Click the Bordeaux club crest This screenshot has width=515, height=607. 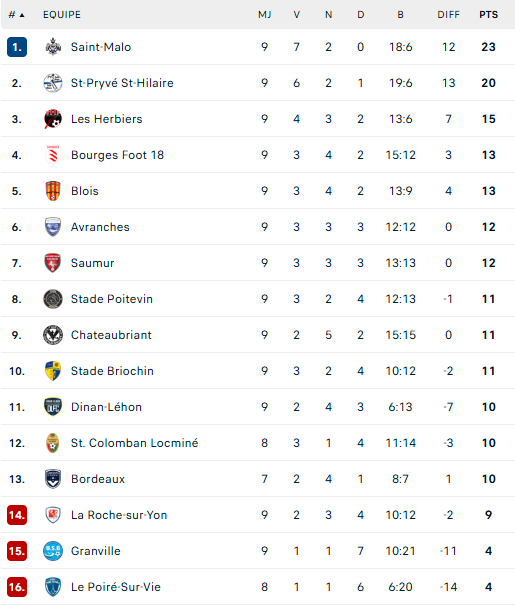coord(53,479)
